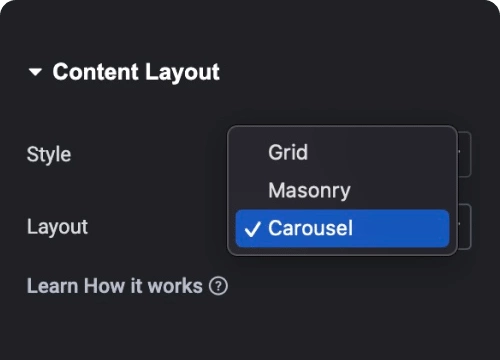This screenshot has width=500, height=360.
Task: Click the Learn How it works text
Action: tap(114, 286)
